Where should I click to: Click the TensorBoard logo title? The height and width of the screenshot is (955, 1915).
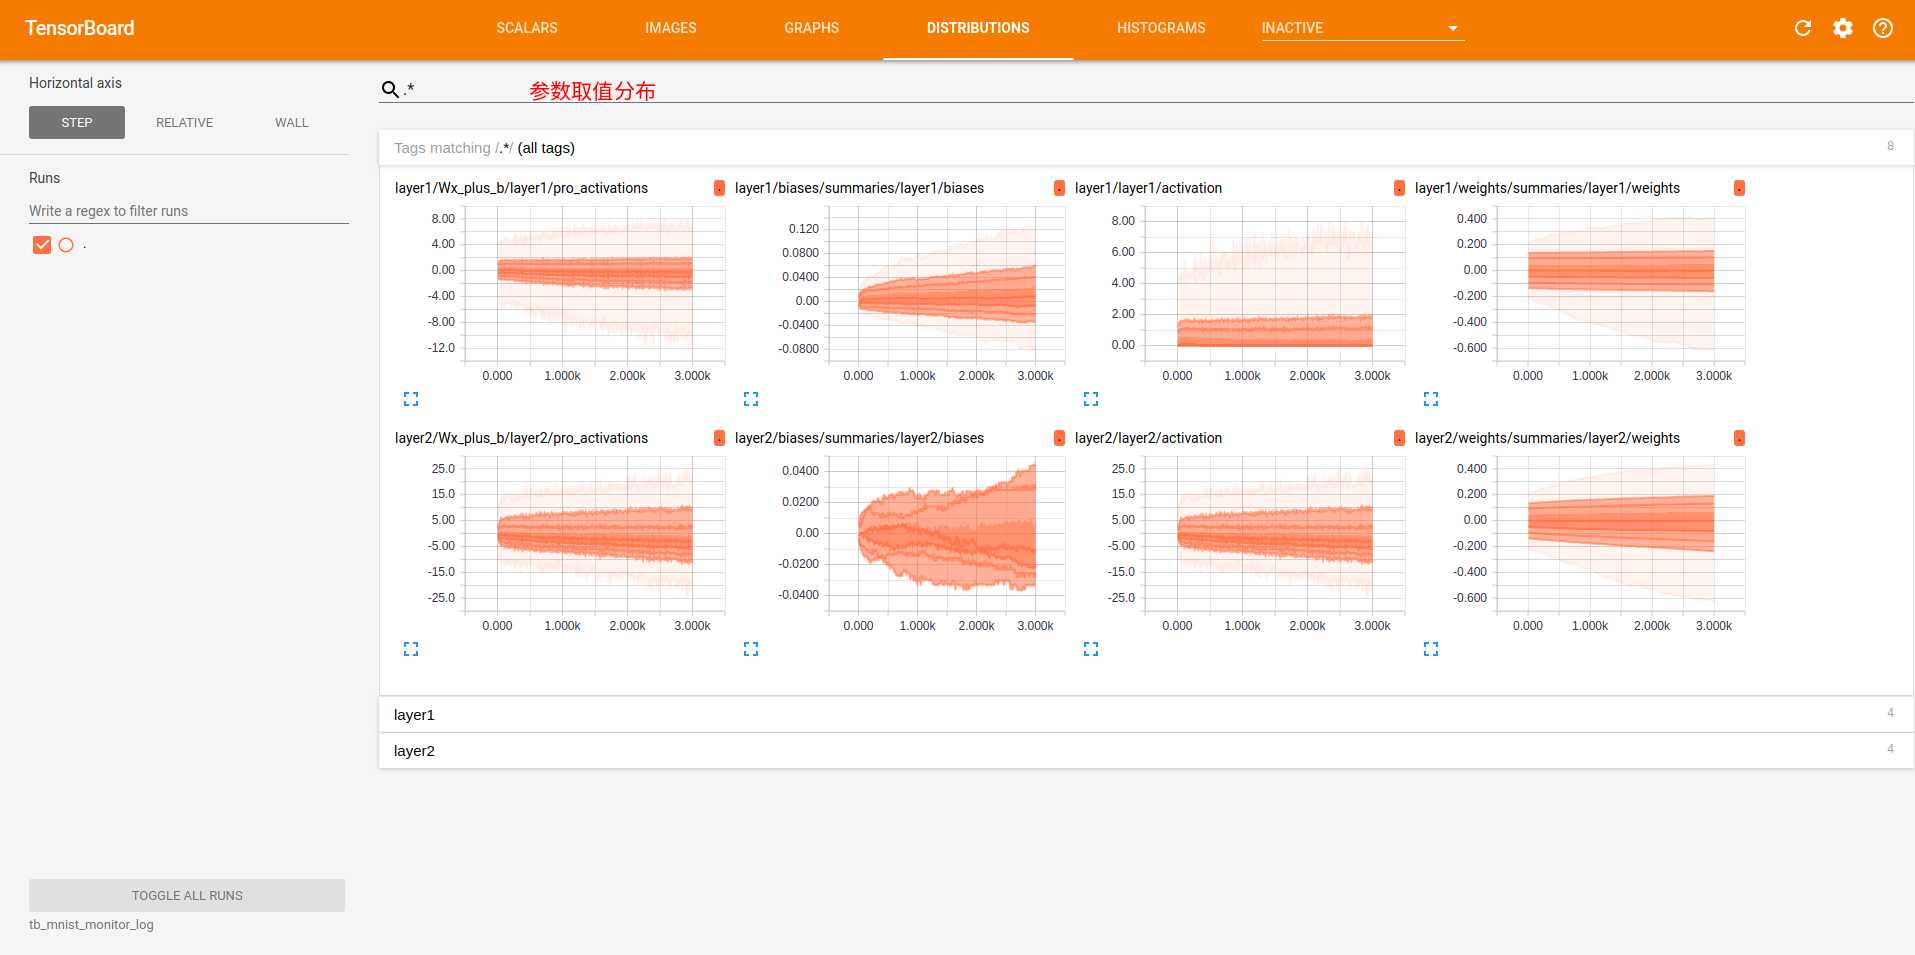[80, 28]
